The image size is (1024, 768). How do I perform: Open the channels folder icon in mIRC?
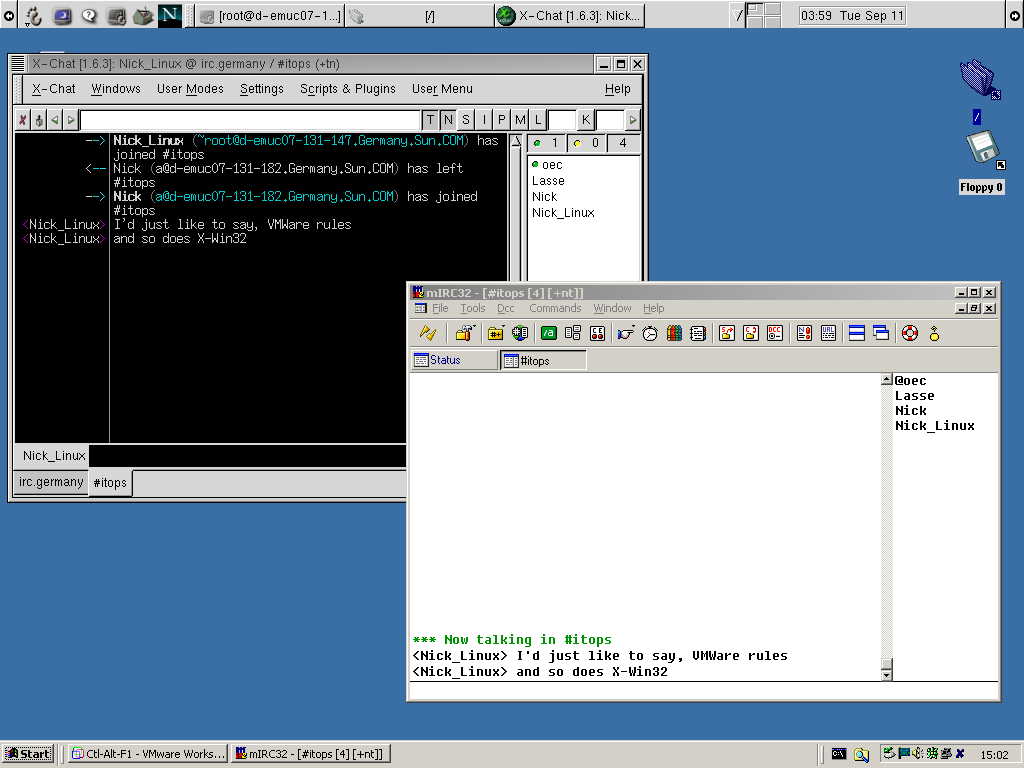(x=496, y=333)
